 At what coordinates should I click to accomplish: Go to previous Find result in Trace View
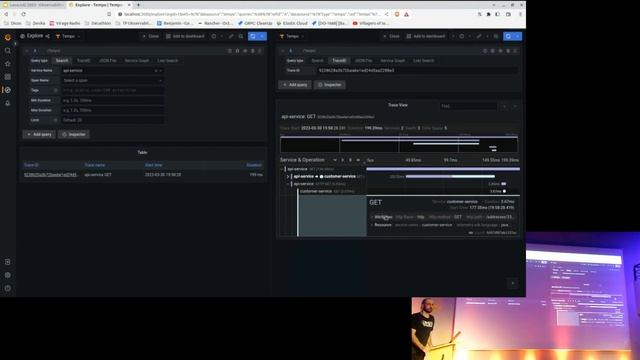point(504,106)
